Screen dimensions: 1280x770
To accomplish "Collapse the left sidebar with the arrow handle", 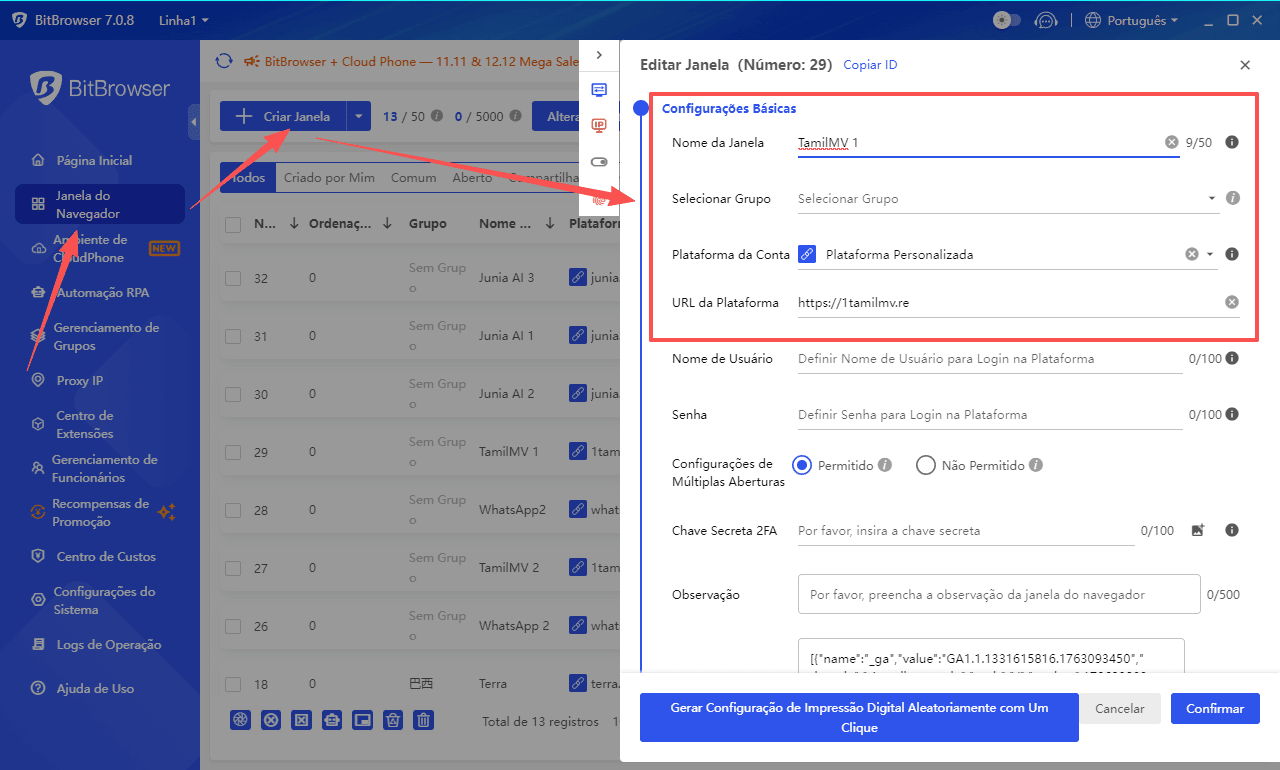I will coord(193,122).
